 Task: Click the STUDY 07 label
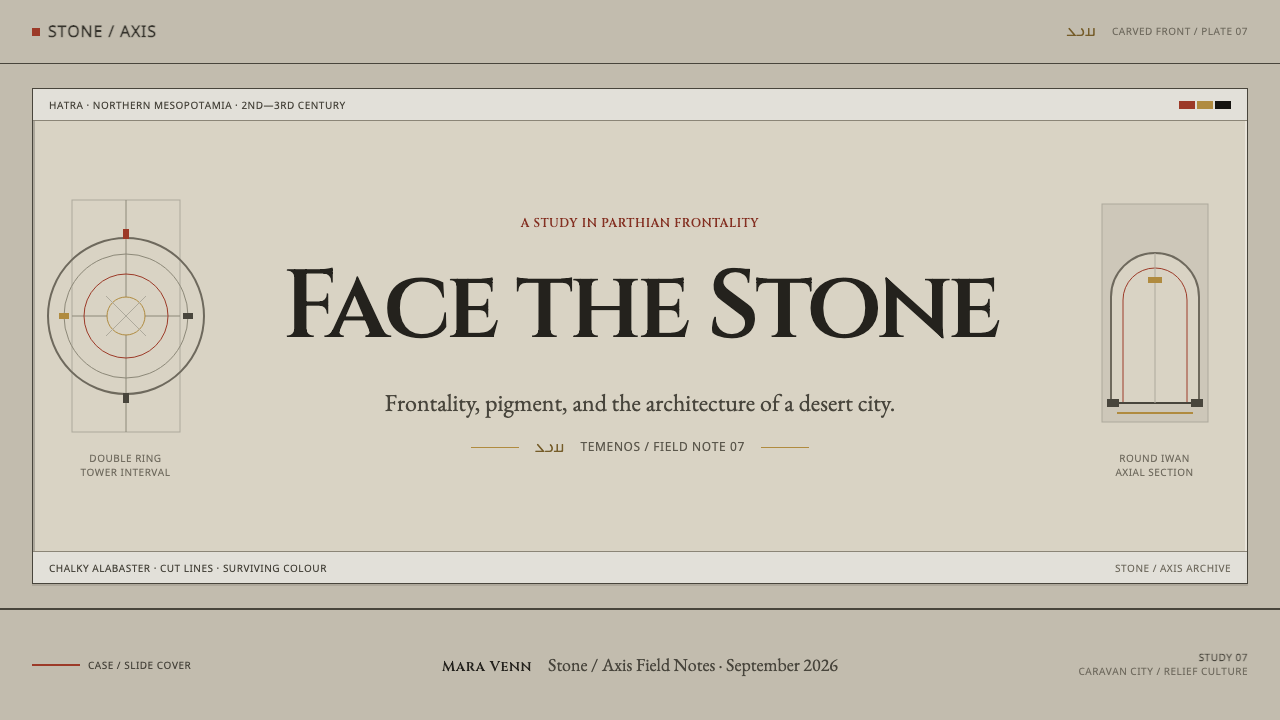[1223, 658]
